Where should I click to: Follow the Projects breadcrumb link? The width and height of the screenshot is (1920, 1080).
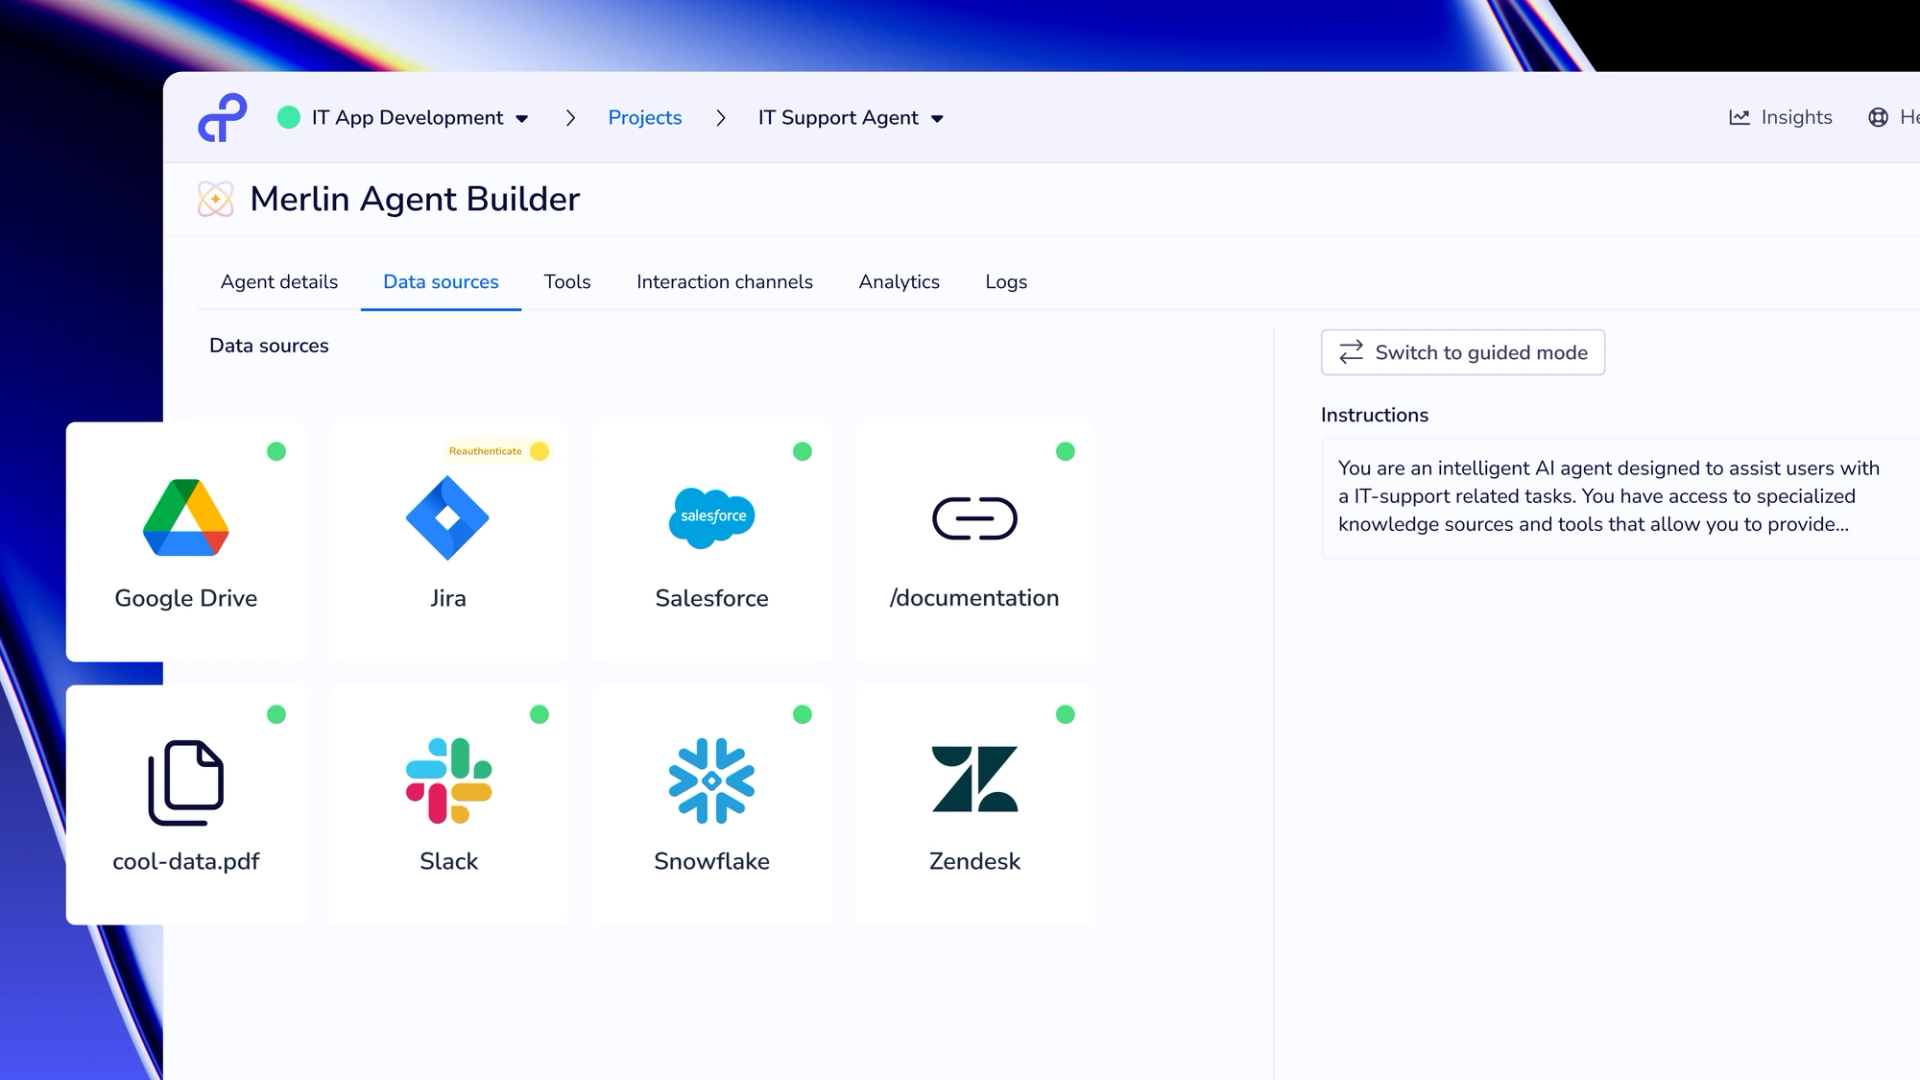[x=645, y=118]
